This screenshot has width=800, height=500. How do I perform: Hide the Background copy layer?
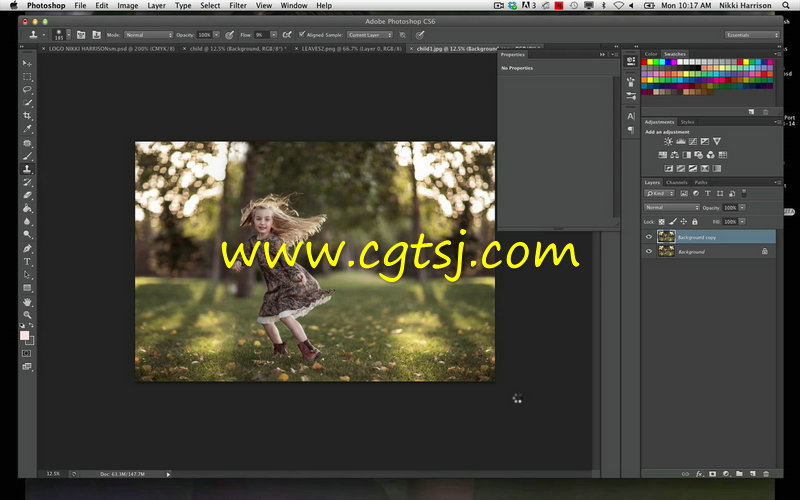click(649, 237)
